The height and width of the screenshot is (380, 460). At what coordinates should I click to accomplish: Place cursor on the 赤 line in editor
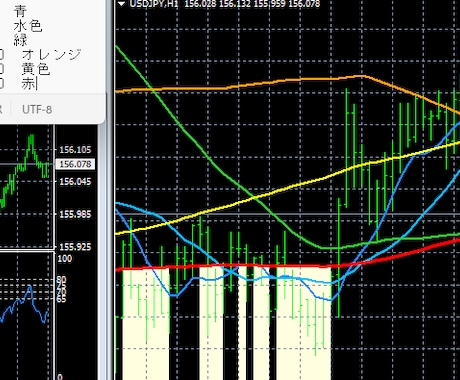(x=29, y=83)
